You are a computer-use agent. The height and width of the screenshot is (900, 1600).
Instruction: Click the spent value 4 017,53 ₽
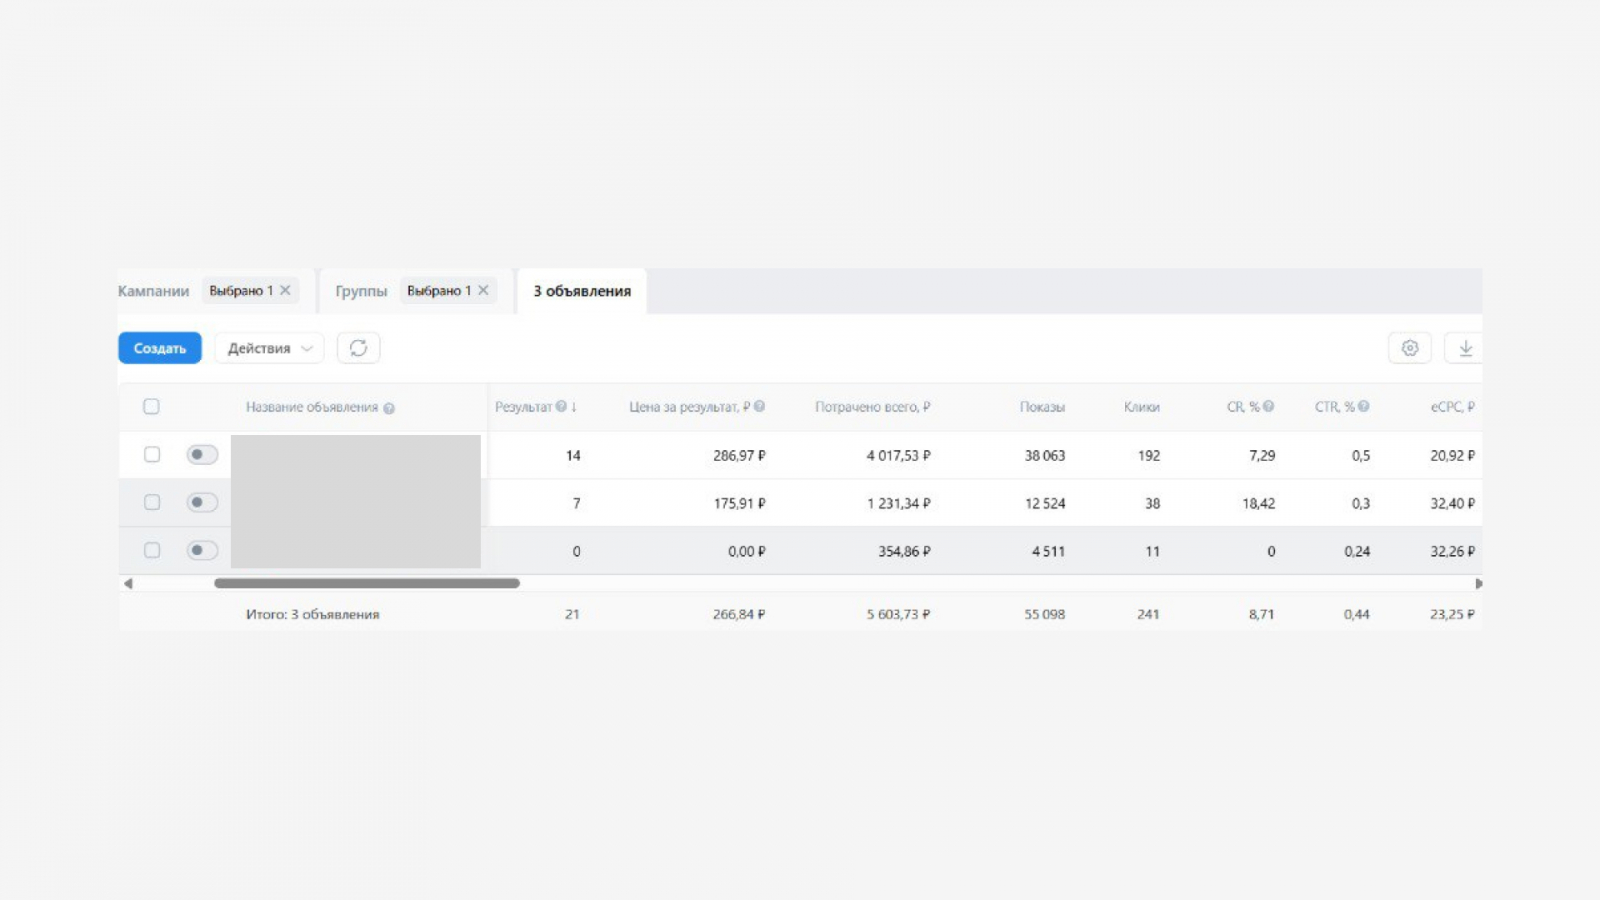click(x=898, y=455)
